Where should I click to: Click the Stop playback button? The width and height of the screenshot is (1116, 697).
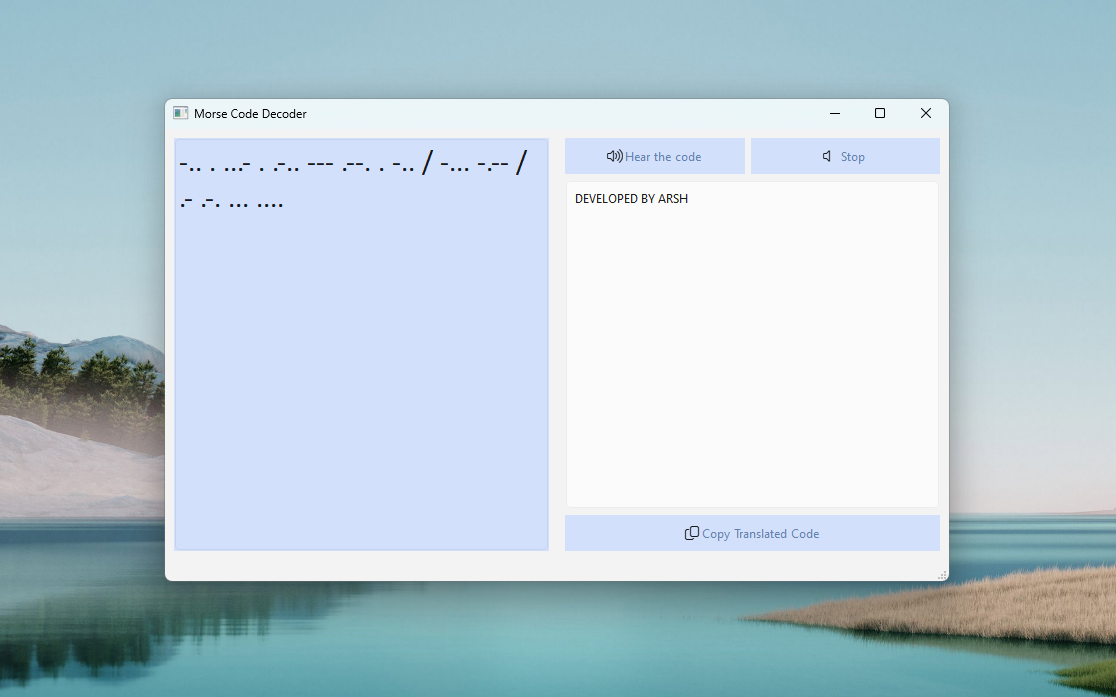pos(845,156)
